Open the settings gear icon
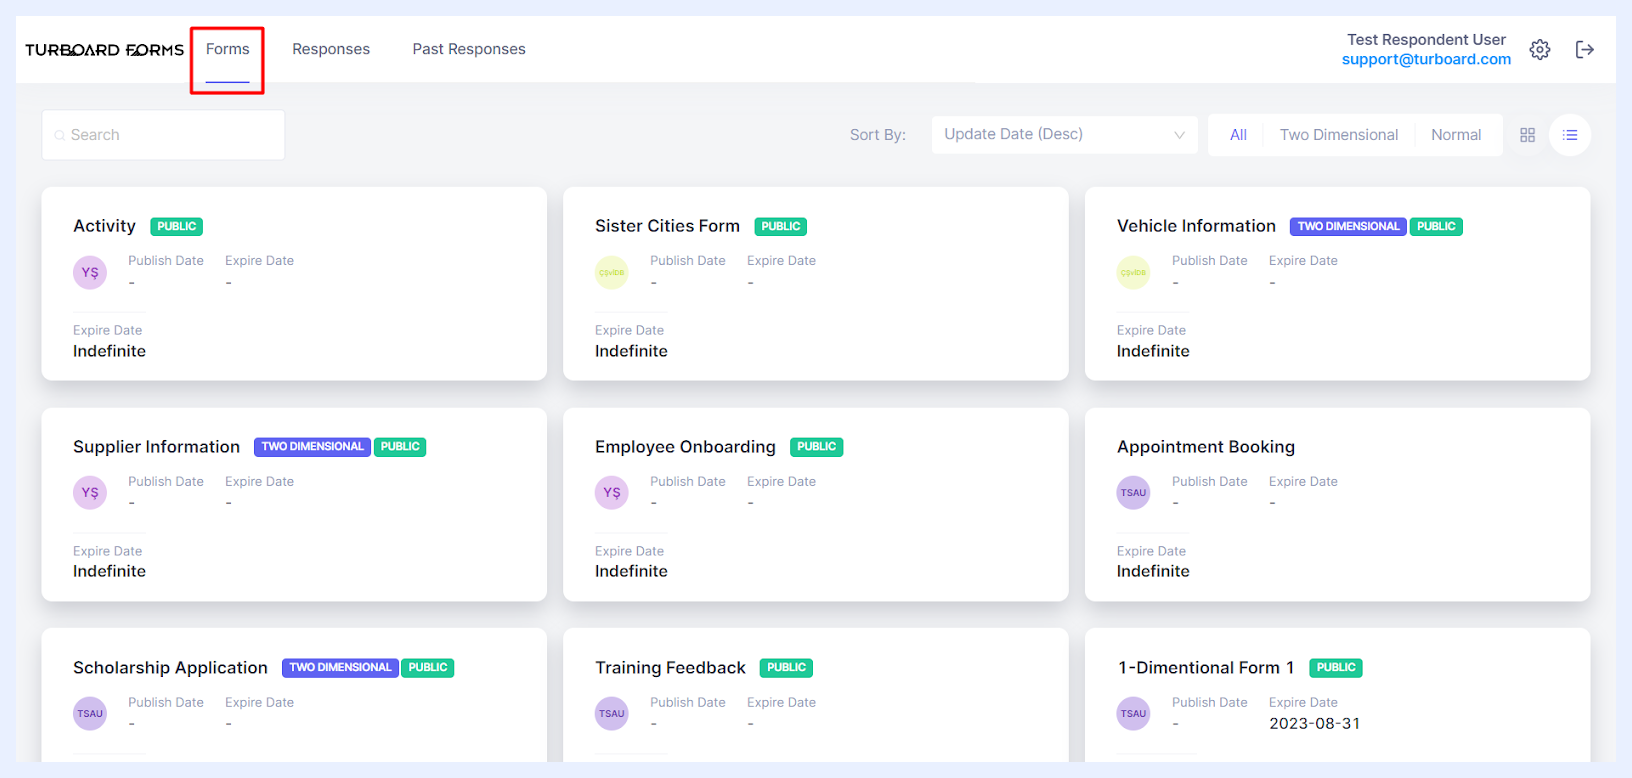Image resolution: width=1632 pixels, height=778 pixels. click(1540, 49)
